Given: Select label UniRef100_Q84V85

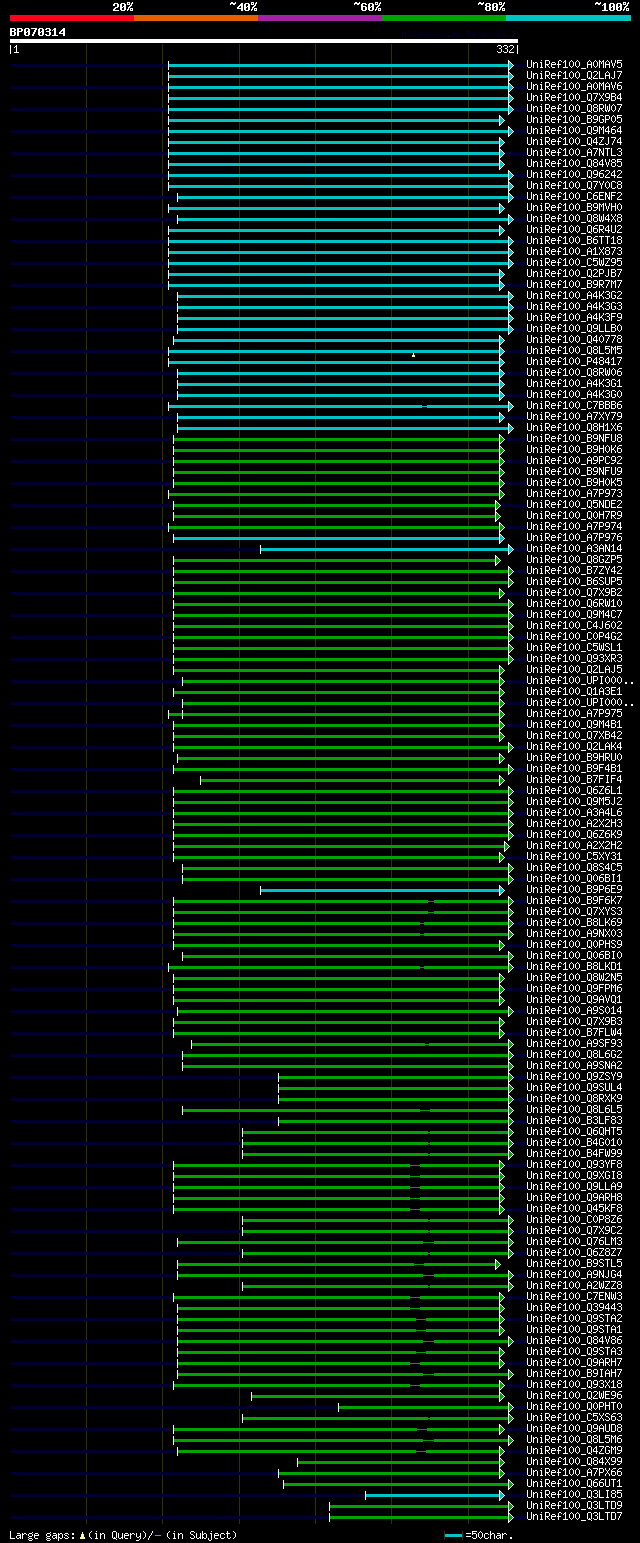Looking at the screenshot, I should [574, 163].
